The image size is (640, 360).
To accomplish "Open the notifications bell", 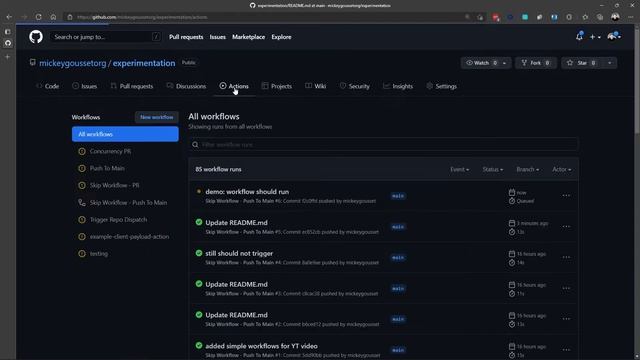I will [579, 37].
